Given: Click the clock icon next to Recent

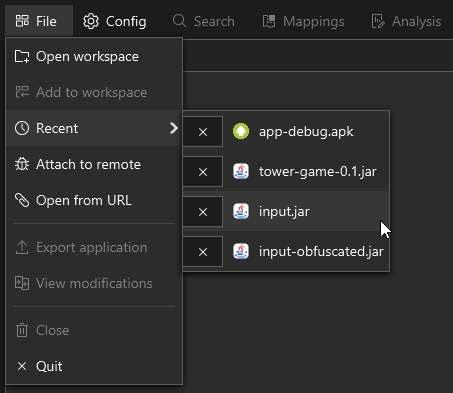Looking at the screenshot, I should tap(22, 128).
